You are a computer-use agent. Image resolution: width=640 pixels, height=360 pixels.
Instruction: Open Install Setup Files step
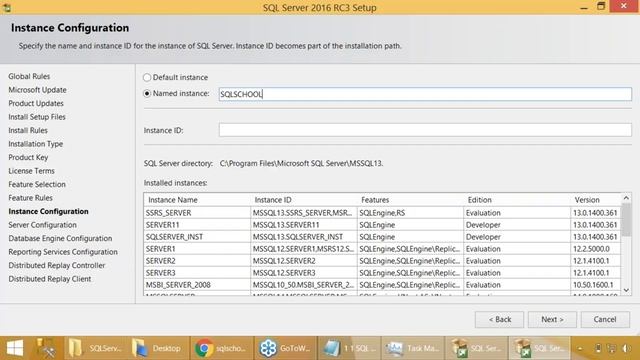click(37, 117)
